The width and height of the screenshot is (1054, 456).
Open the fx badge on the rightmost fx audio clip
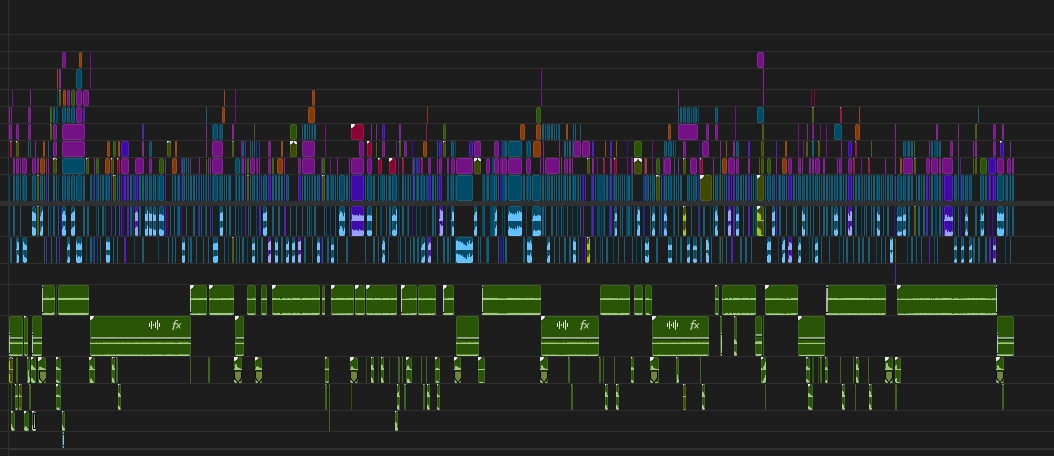[x=695, y=326]
